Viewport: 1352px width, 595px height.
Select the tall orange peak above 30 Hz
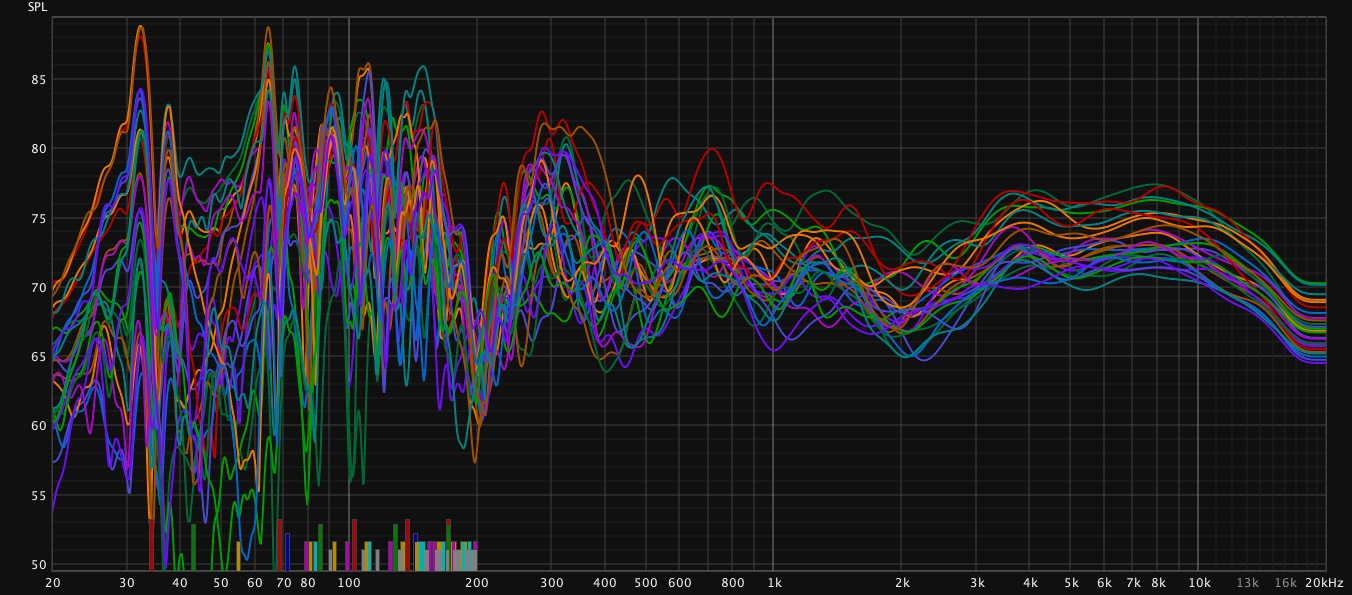141,28
